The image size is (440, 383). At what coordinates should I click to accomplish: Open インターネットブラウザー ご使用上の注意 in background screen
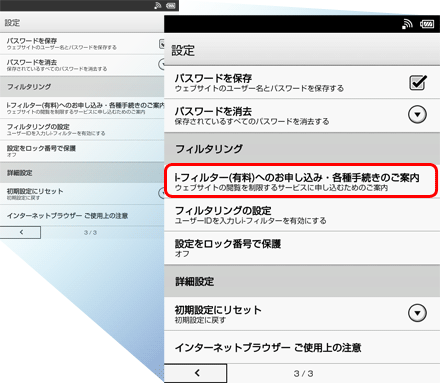coord(82,216)
